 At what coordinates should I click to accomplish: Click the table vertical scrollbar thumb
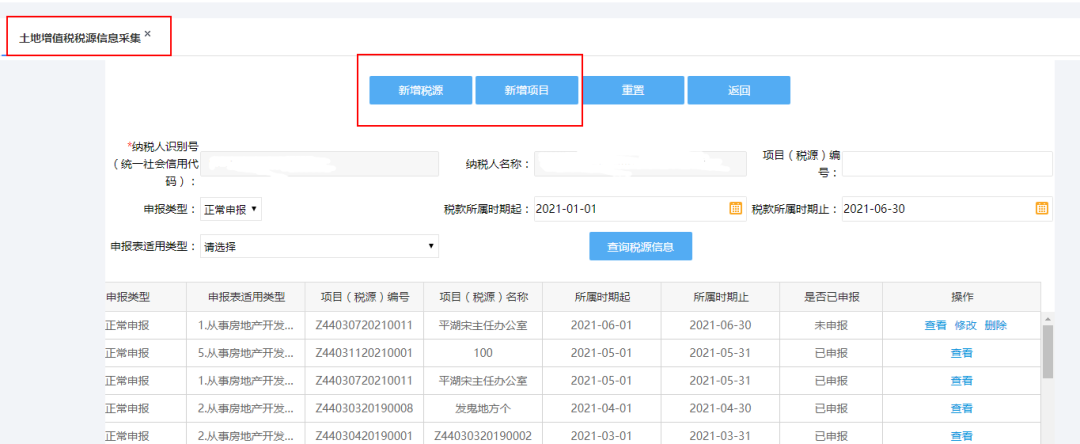click(x=1048, y=352)
